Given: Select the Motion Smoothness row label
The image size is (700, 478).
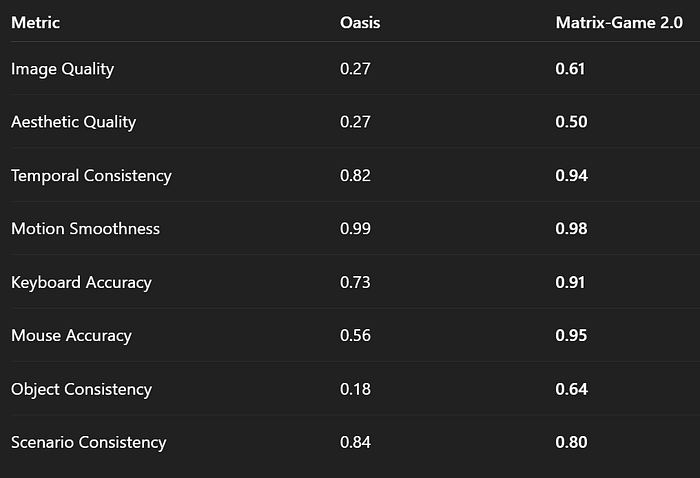Looking at the screenshot, I should [85, 229].
